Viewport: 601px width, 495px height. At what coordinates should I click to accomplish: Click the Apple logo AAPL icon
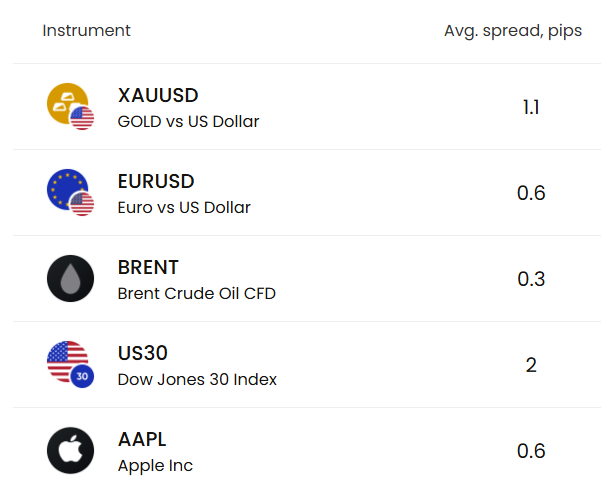[71, 451]
